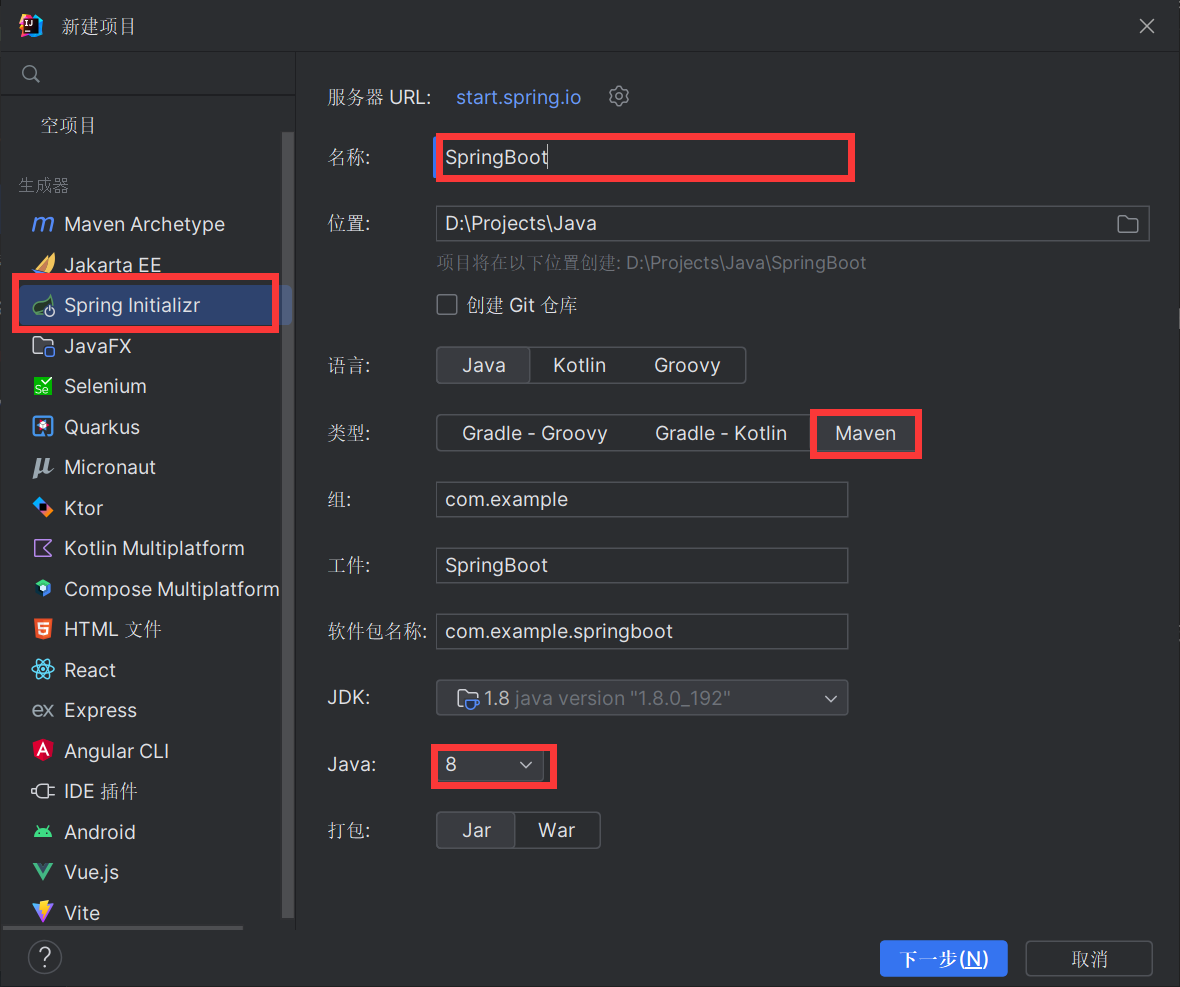Image resolution: width=1180 pixels, height=987 pixels.
Task: Click IntelliJ IDEA logo in title bar
Action: point(31,26)
